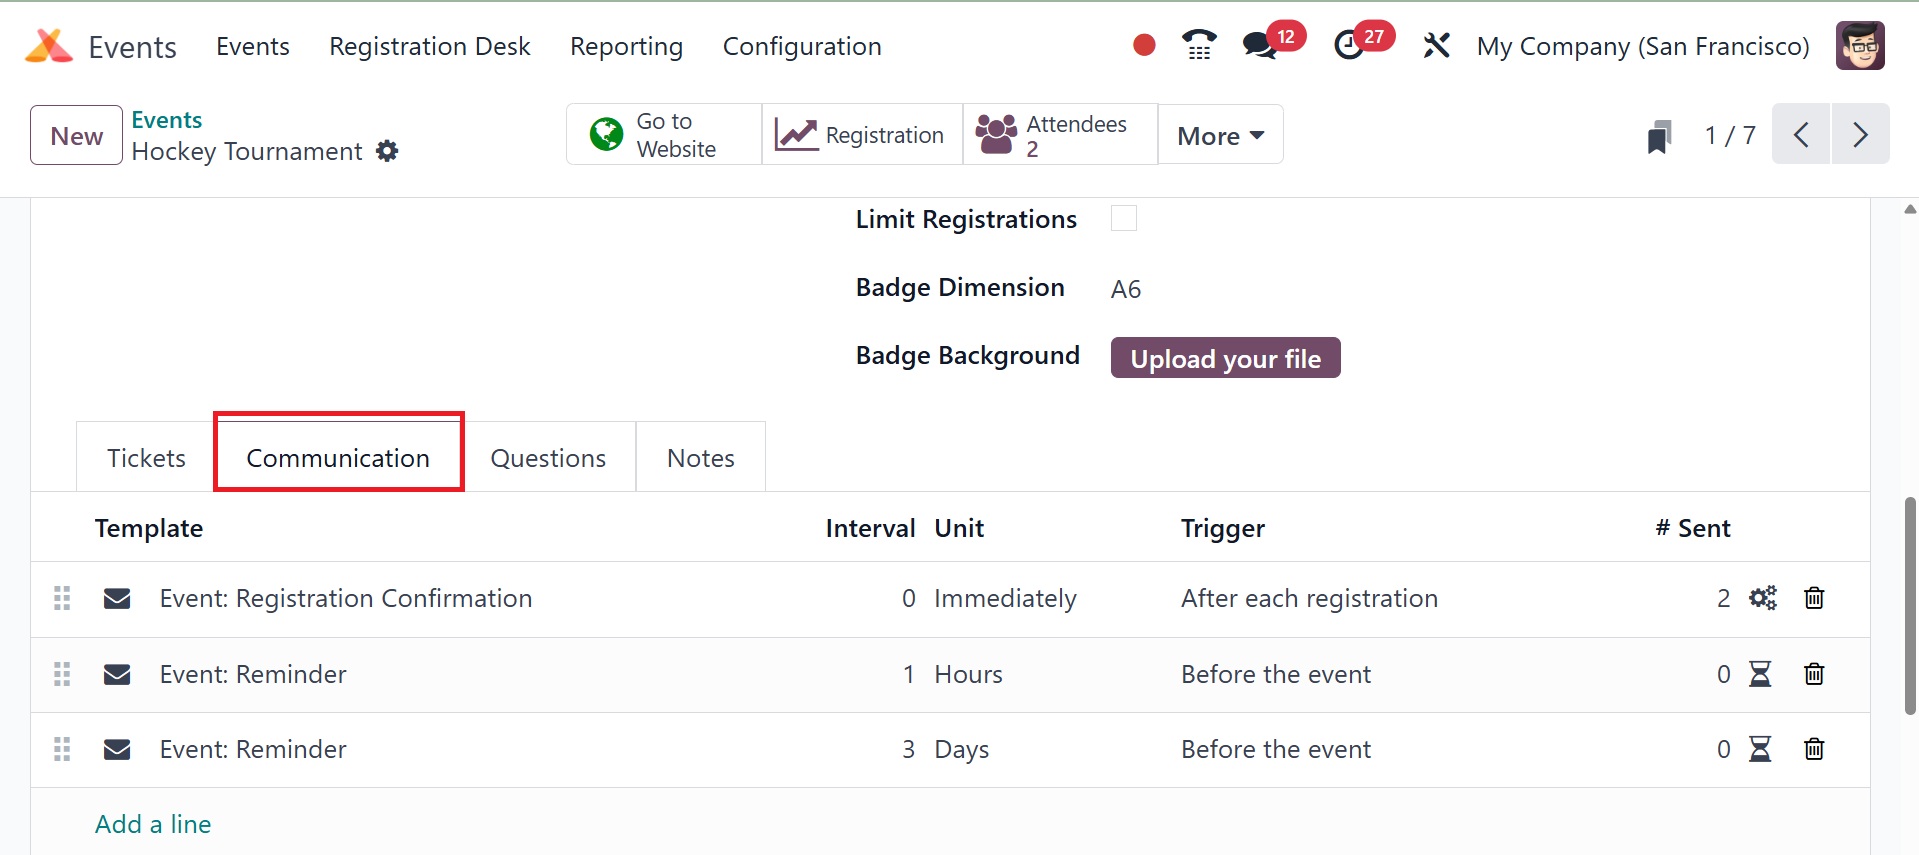Click the vertical scrollbar thumb

pyautogui.click(x=1909, y=605)
